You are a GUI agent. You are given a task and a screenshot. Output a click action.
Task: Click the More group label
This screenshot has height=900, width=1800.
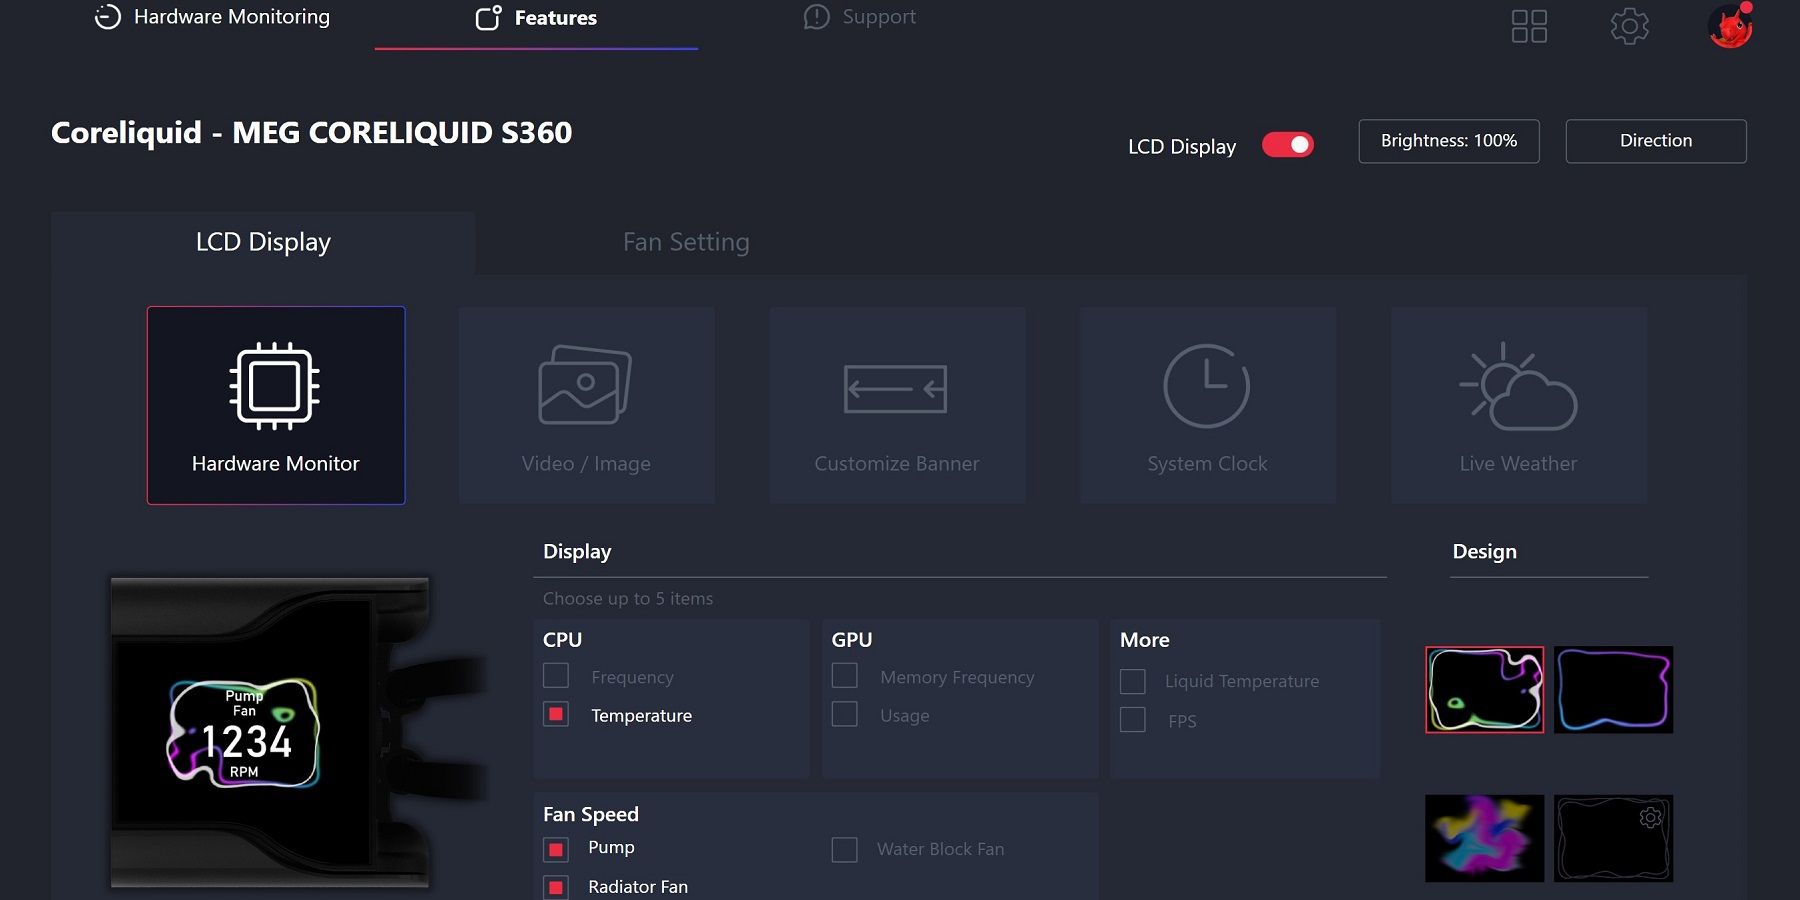click(x=1145, y=640)
